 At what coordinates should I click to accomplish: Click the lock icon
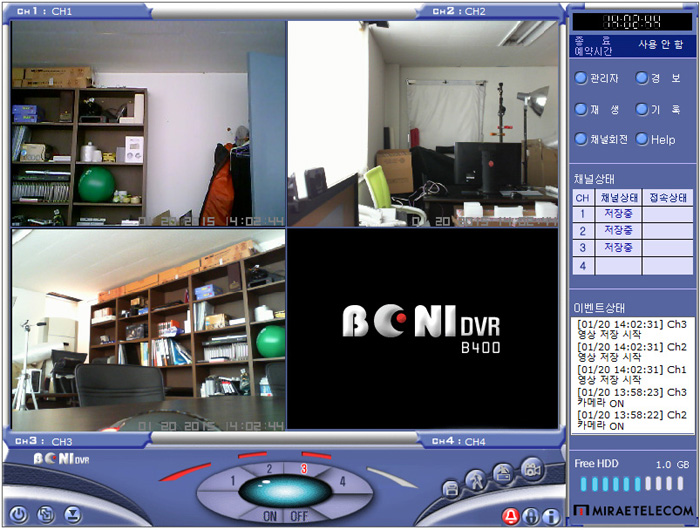pos(530,516)
